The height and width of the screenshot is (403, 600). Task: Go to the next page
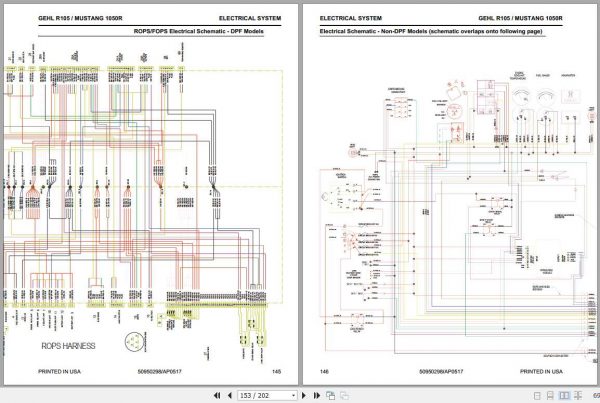pyautogui.click(x=304, y=395)
